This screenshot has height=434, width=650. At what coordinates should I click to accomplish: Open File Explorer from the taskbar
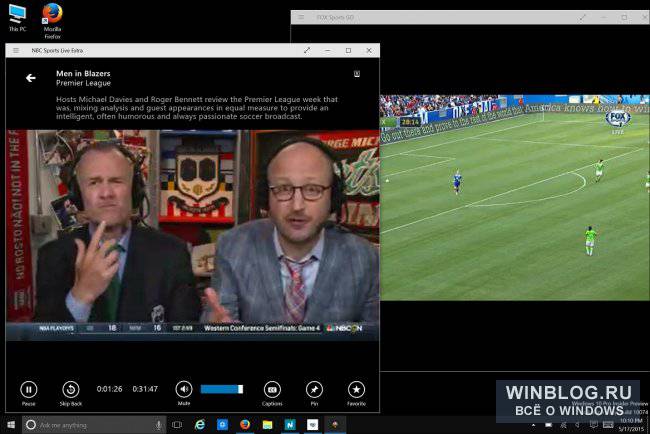(268, 425)
